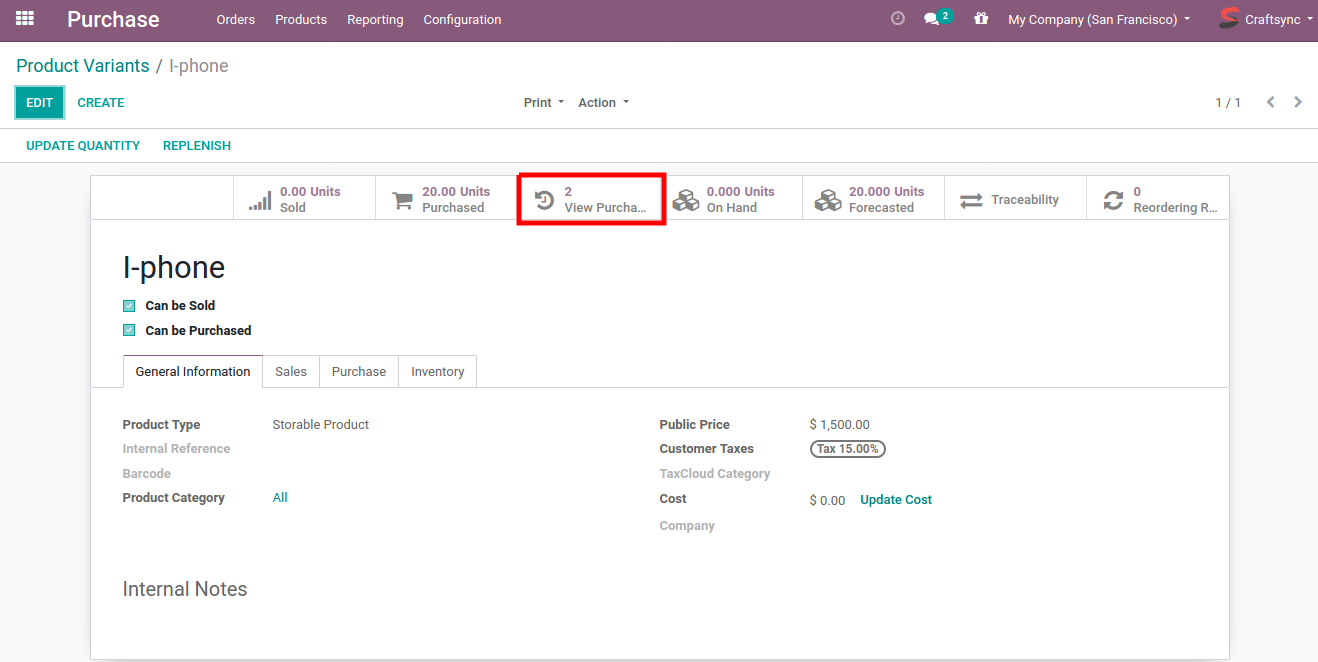Image resolution: width=1318 pixels, height=662 pixels.
Task: Click the View Purchase history icon
Action: (544, 200)
